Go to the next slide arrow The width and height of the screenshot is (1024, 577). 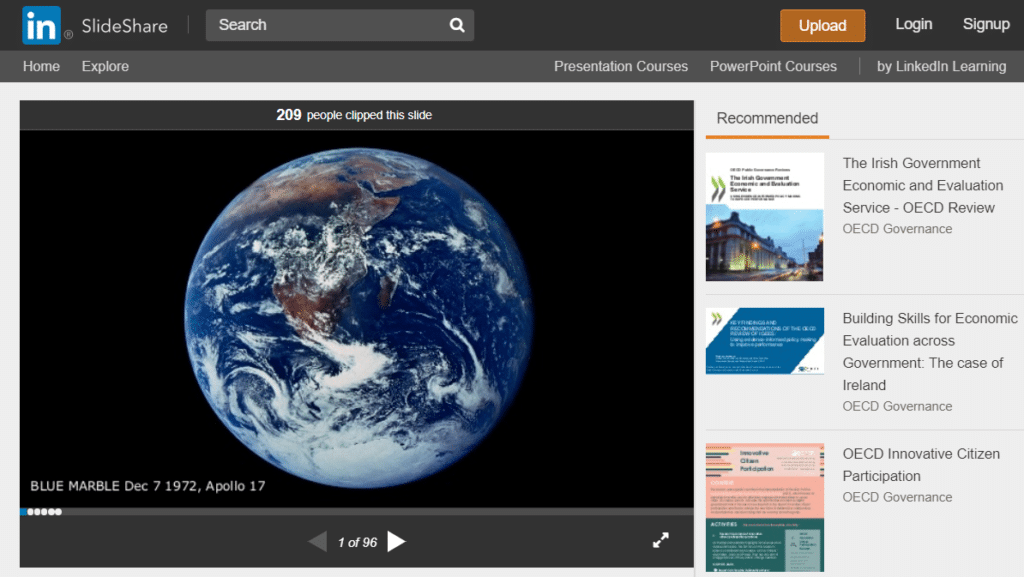[396, 541]
